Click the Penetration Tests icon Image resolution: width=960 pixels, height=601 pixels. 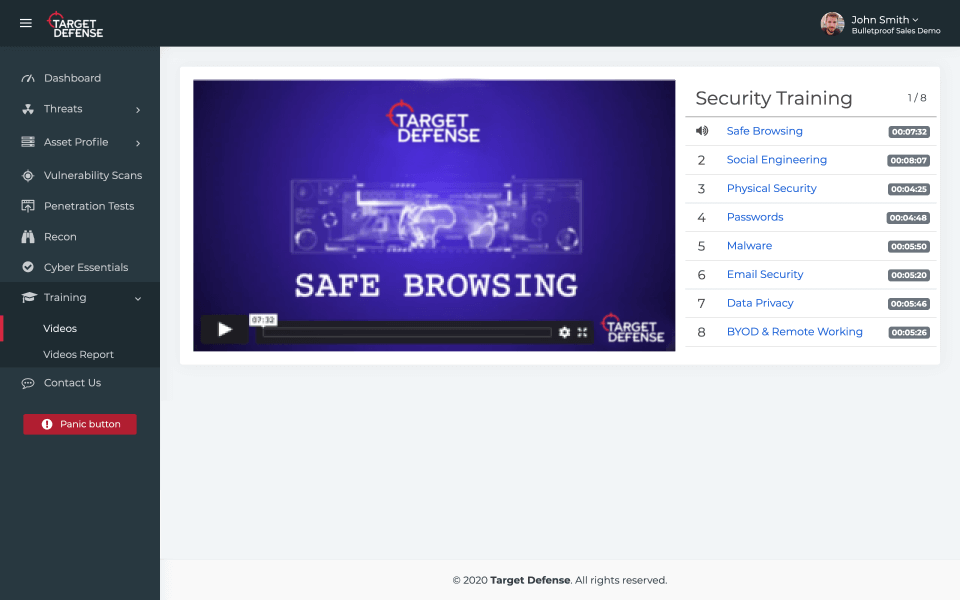[x=28, y=206]
